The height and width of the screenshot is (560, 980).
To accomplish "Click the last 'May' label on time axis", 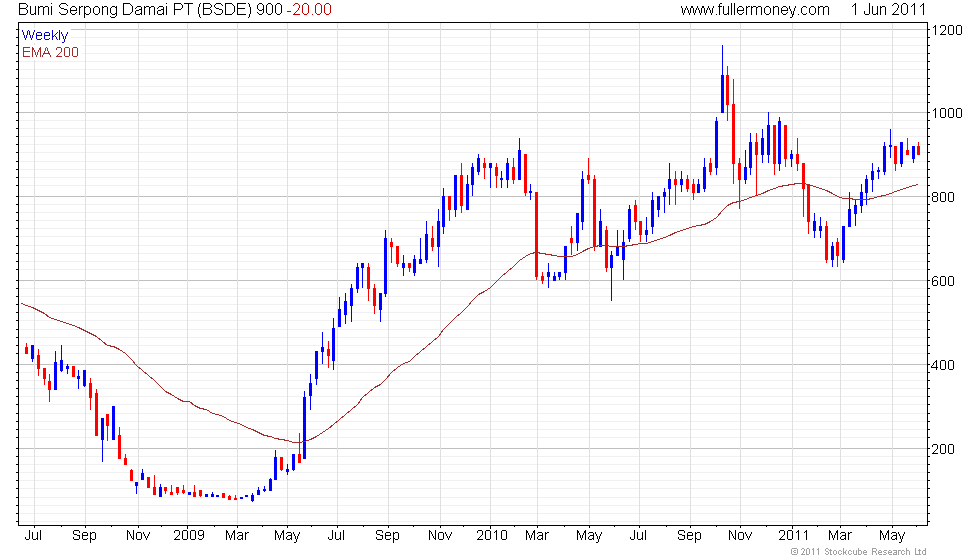I will pos(892,536).
